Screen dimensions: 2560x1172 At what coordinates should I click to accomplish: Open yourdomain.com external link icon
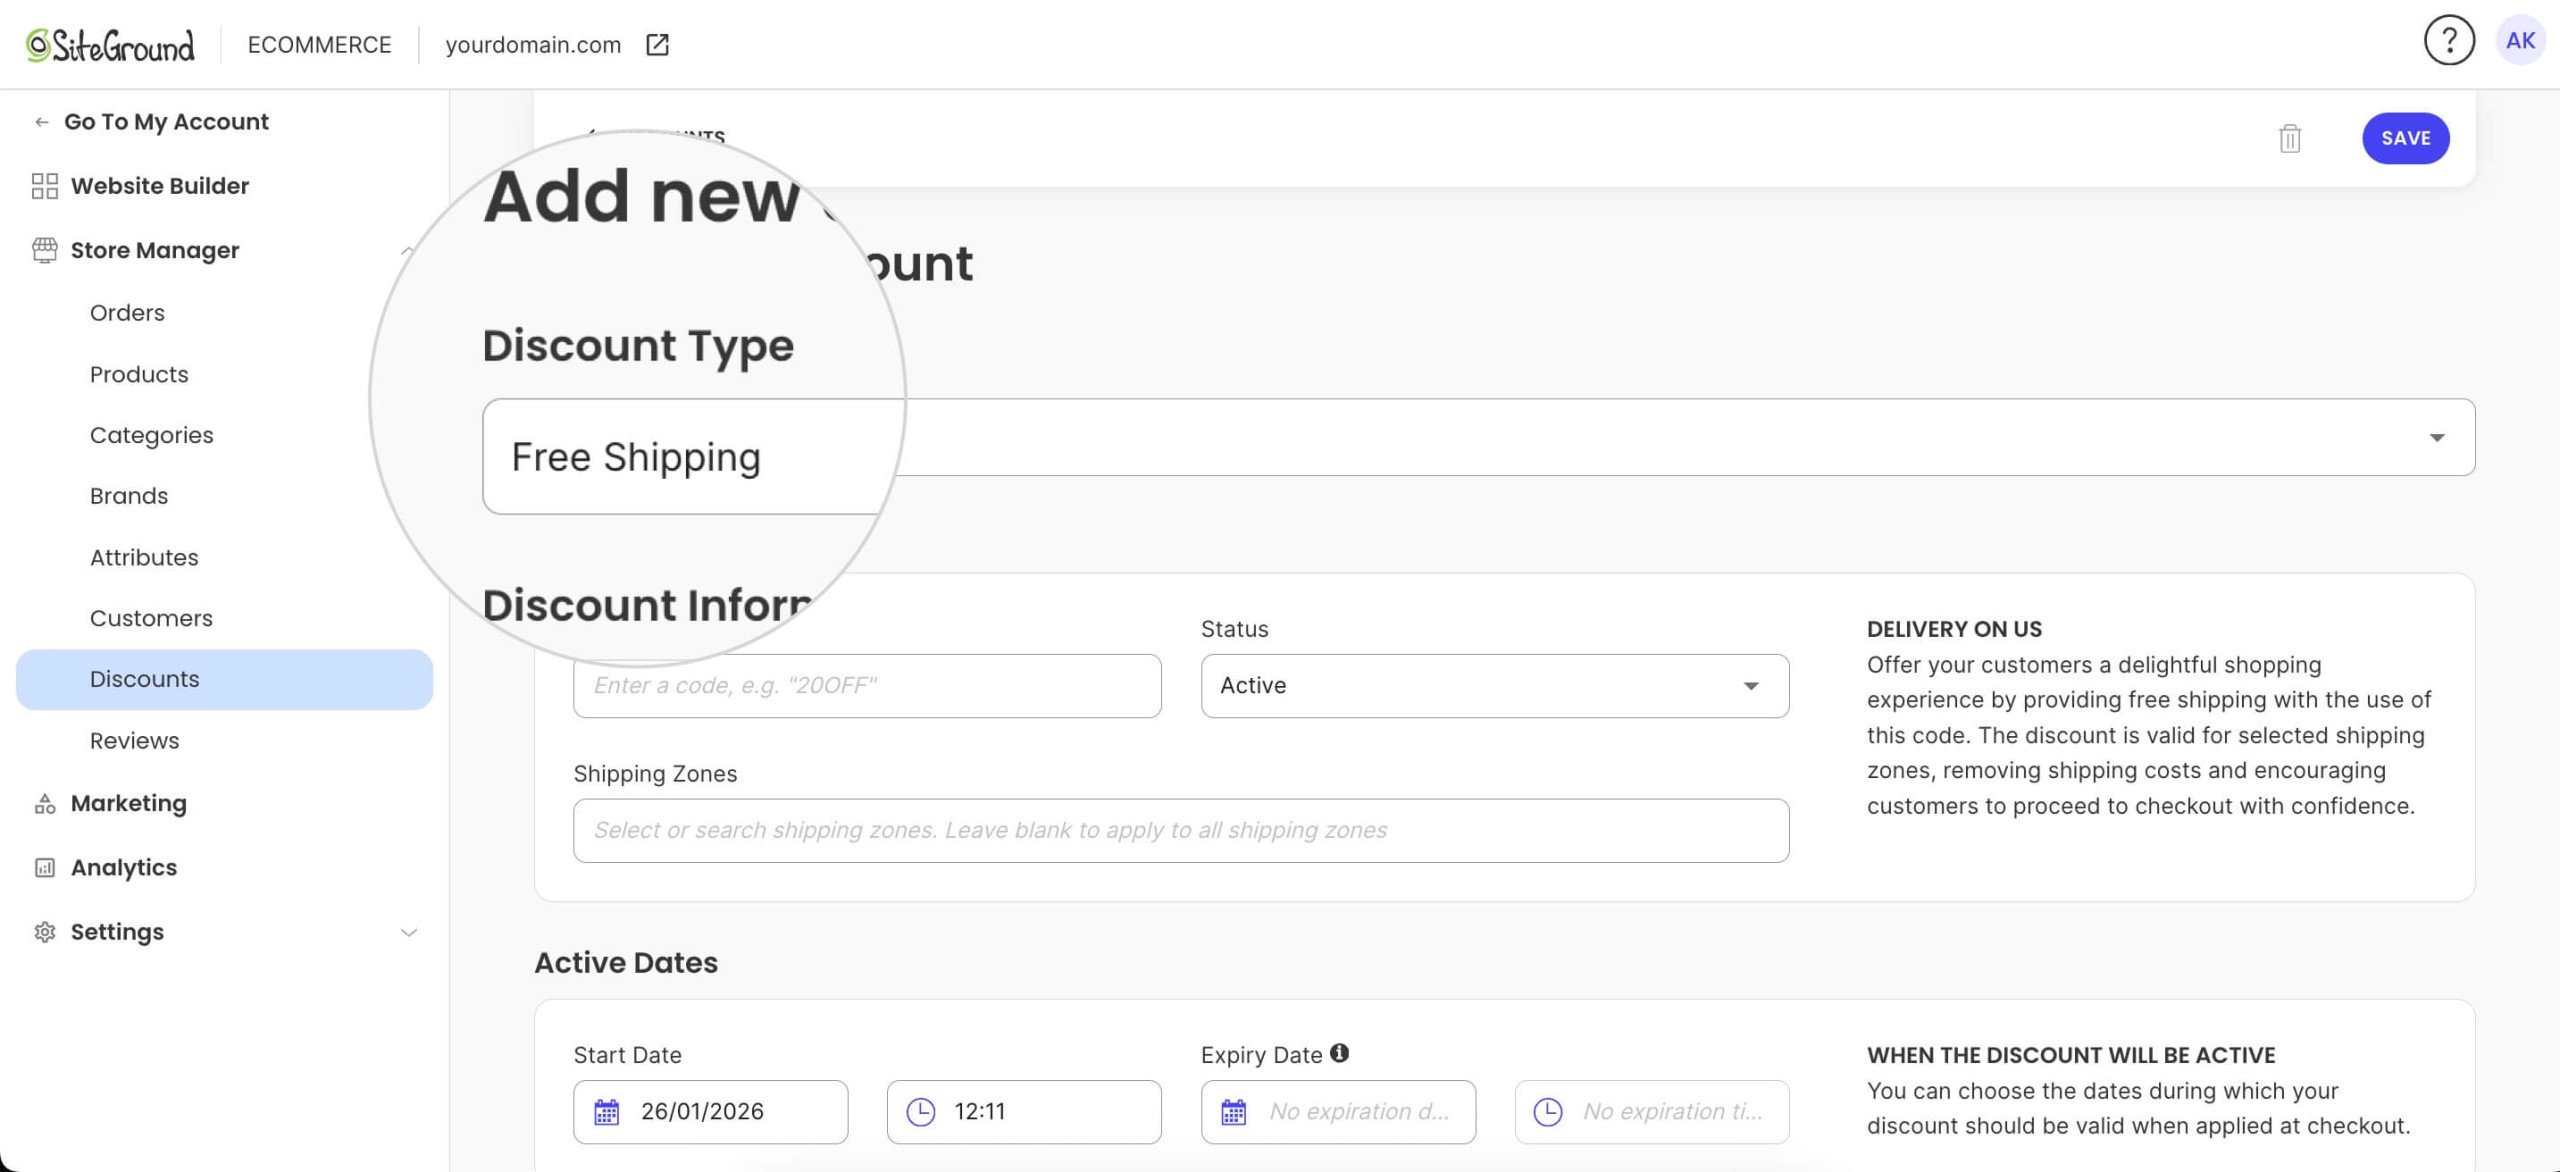pos(657,45)
